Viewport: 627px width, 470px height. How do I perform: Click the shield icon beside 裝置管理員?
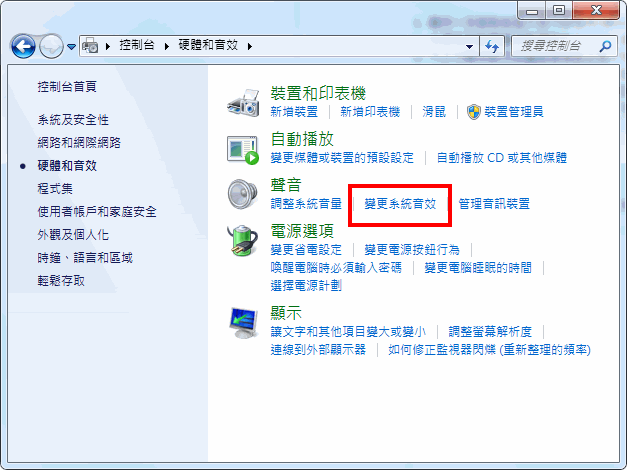(x=473, y=112)
